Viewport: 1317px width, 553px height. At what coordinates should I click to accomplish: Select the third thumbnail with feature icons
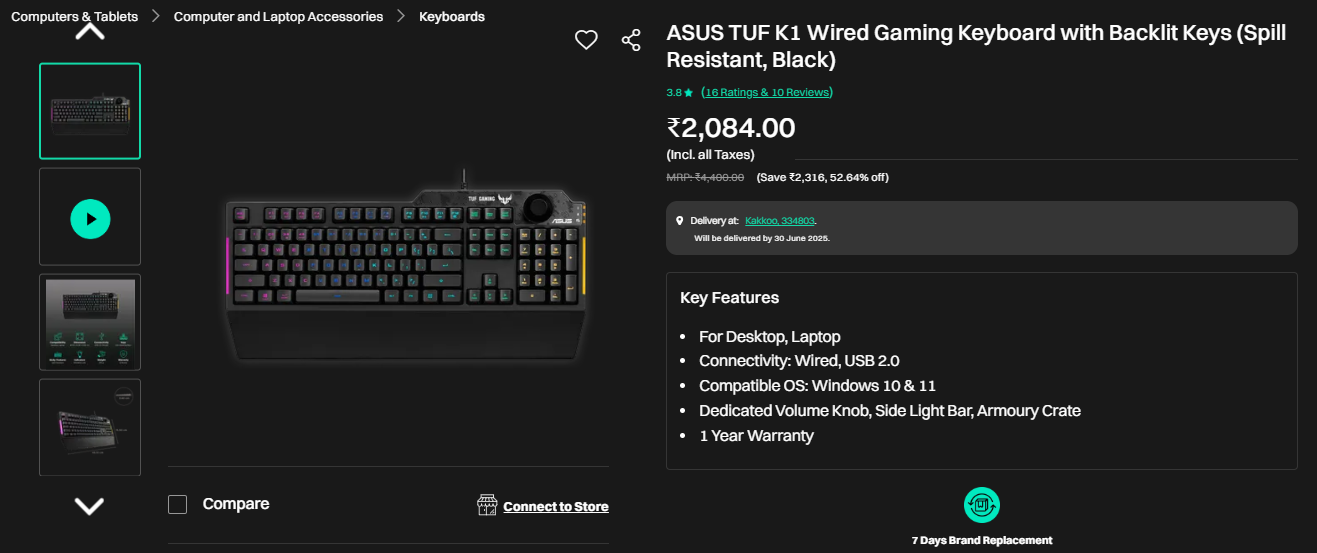pos(90,322)
